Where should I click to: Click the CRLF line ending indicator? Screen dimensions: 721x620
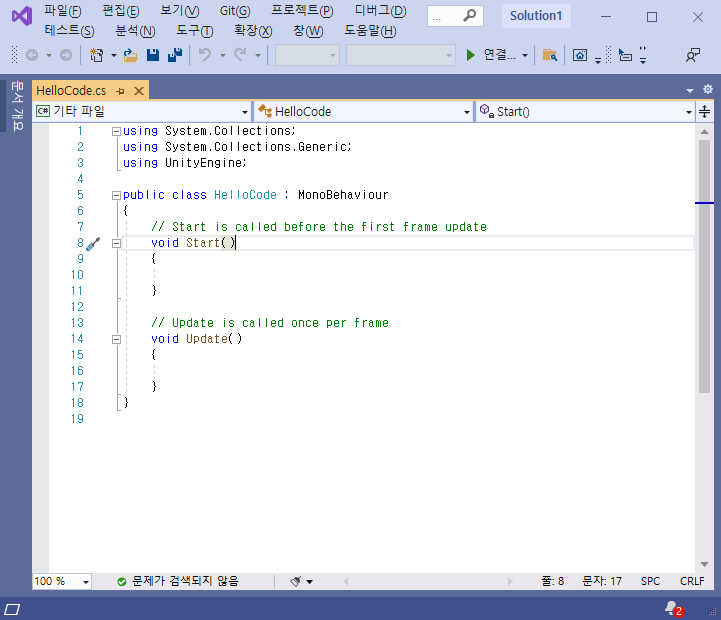coord(692,581)
